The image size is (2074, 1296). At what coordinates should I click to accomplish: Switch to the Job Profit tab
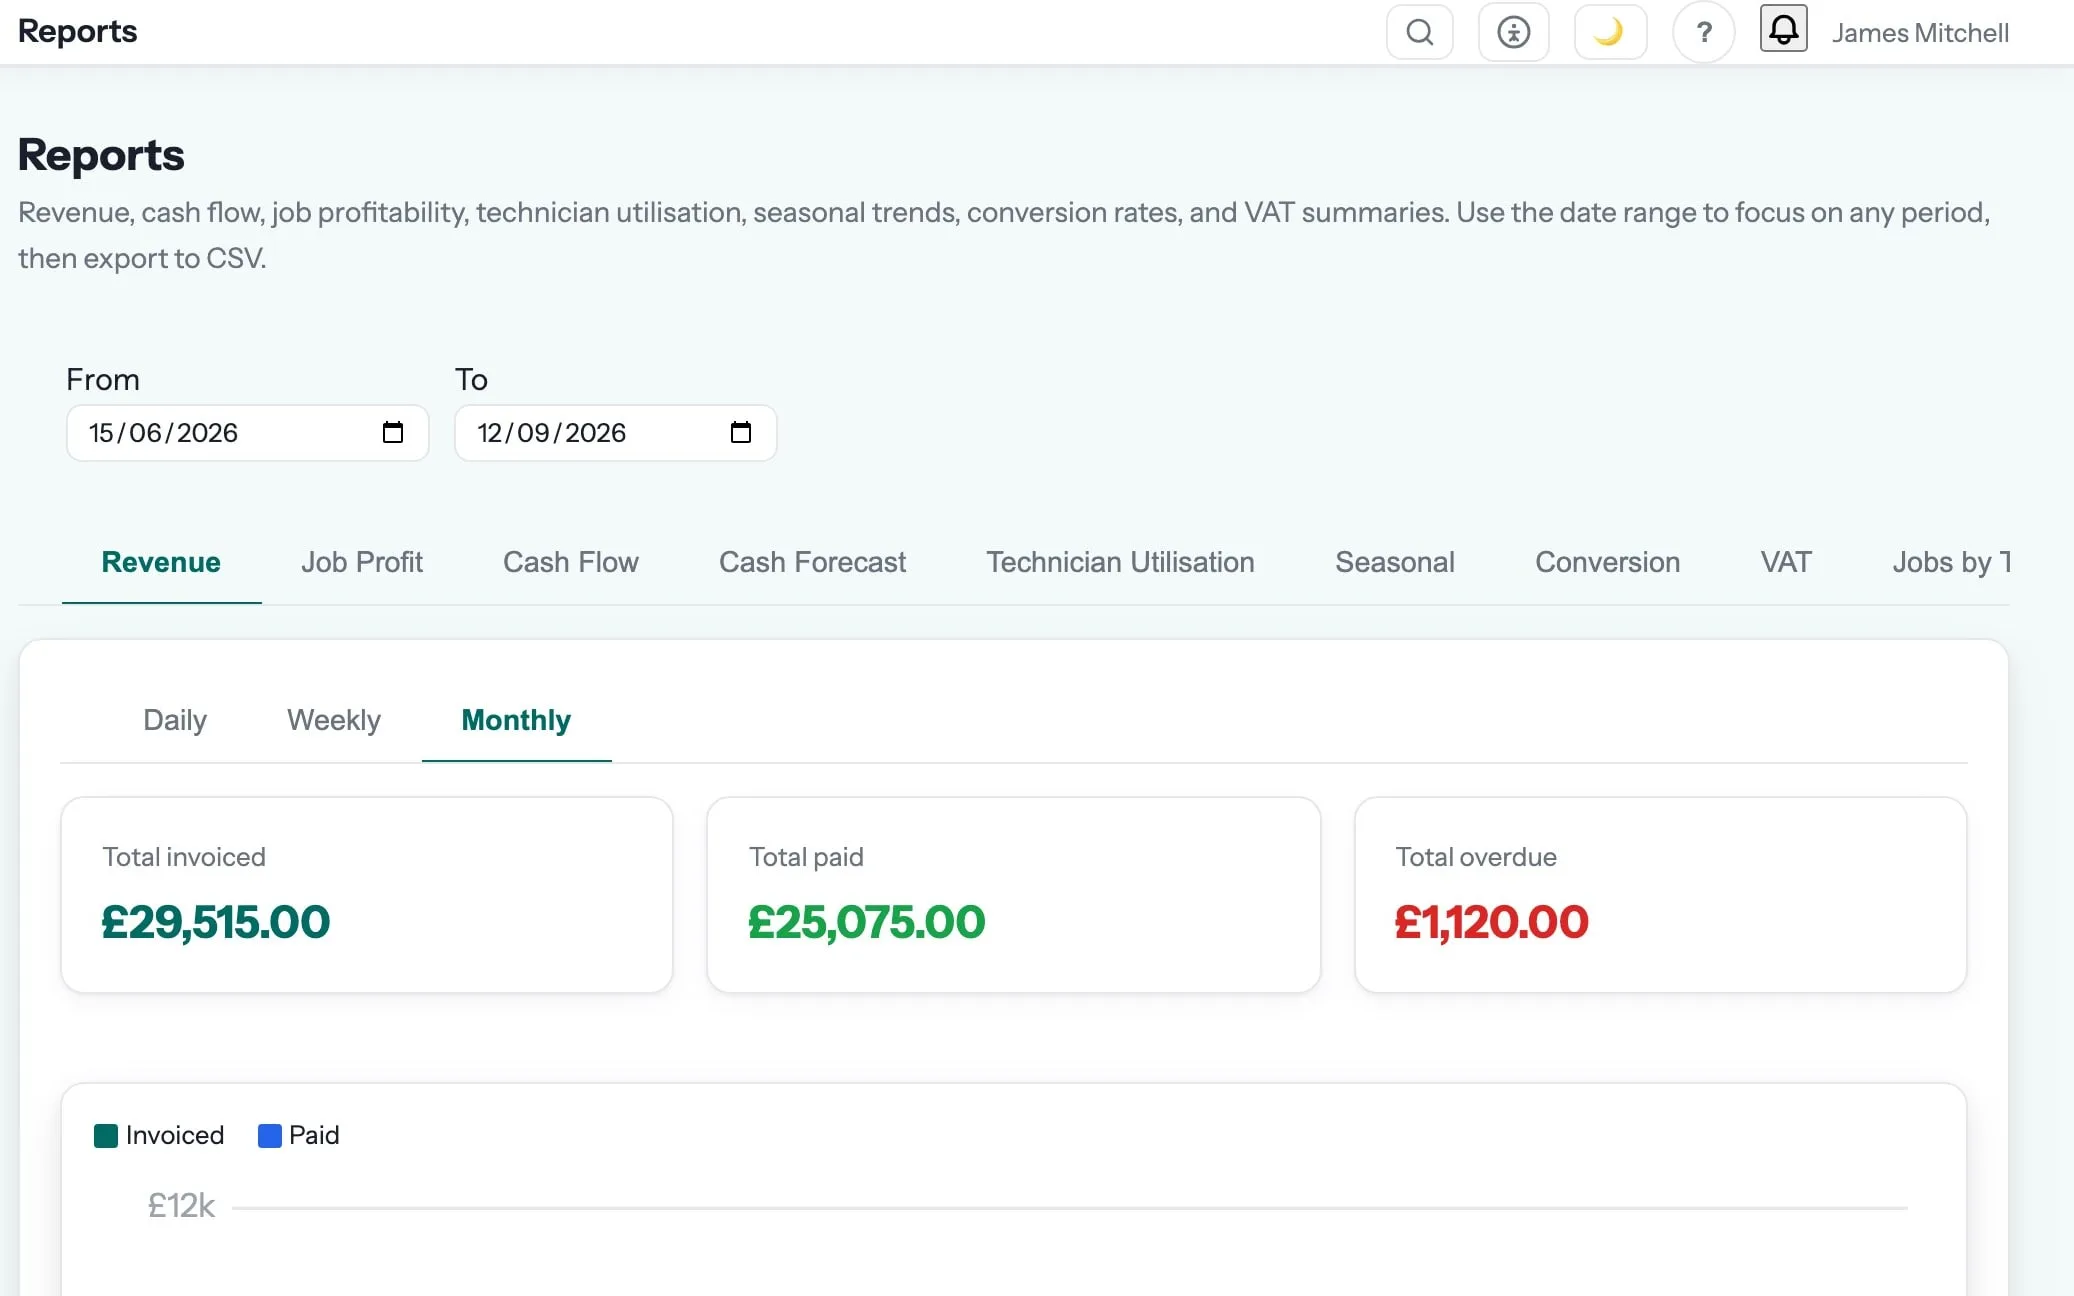coord(362,562)
